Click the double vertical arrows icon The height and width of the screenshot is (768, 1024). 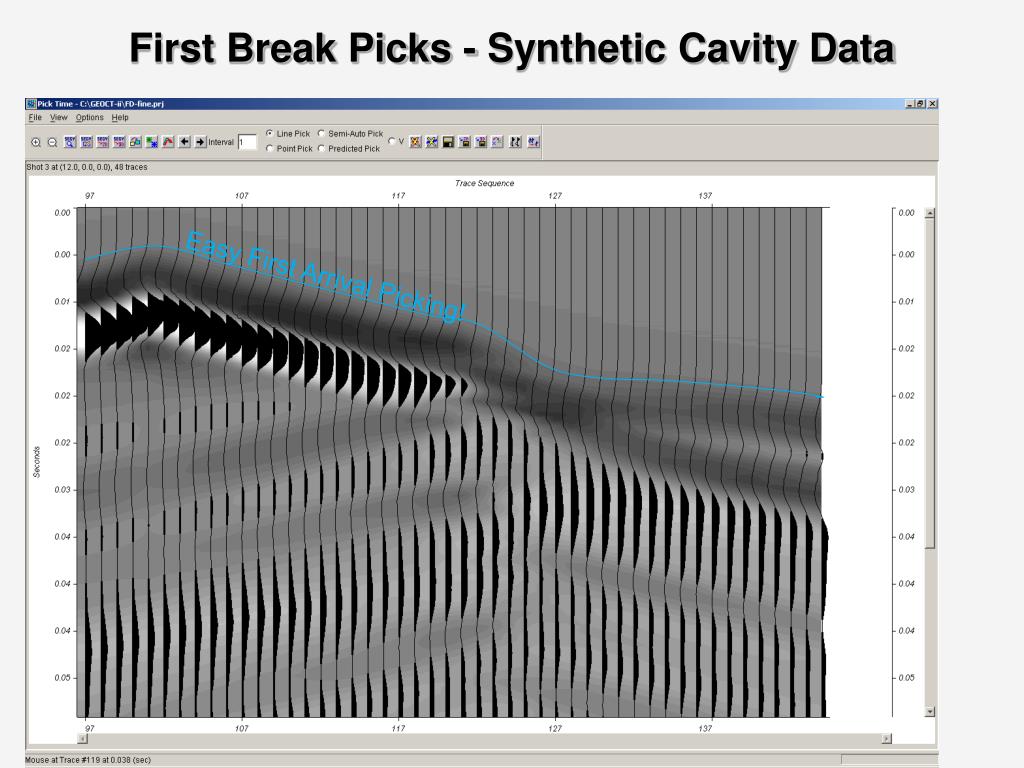[515, 142]
